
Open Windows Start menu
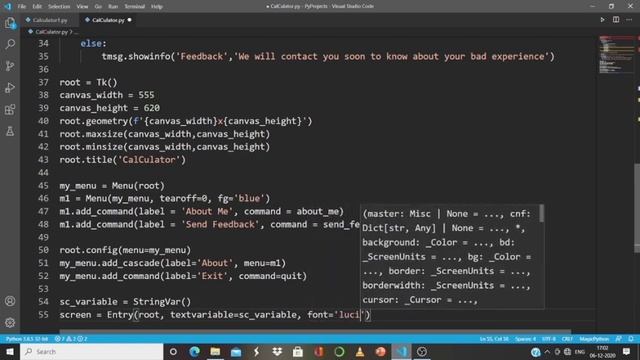tap(10, 351)
